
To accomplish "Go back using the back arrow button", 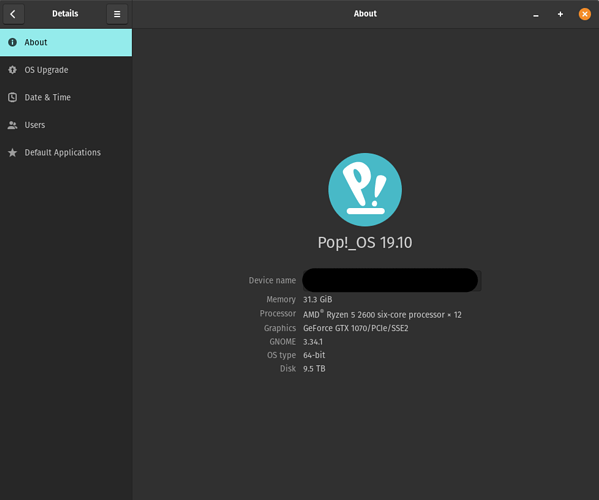I will [14, 14].
